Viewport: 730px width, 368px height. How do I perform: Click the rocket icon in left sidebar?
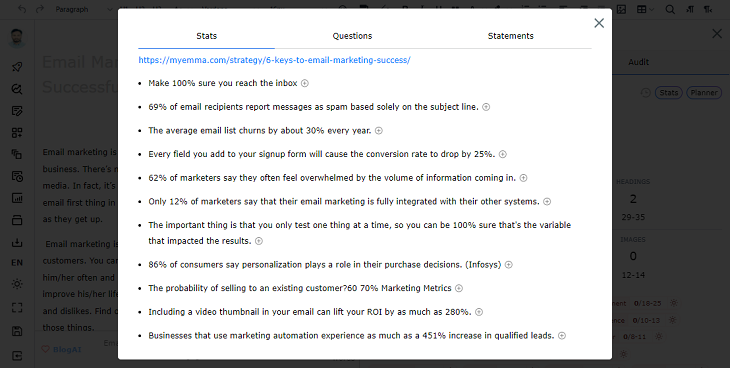coord(17,67)
